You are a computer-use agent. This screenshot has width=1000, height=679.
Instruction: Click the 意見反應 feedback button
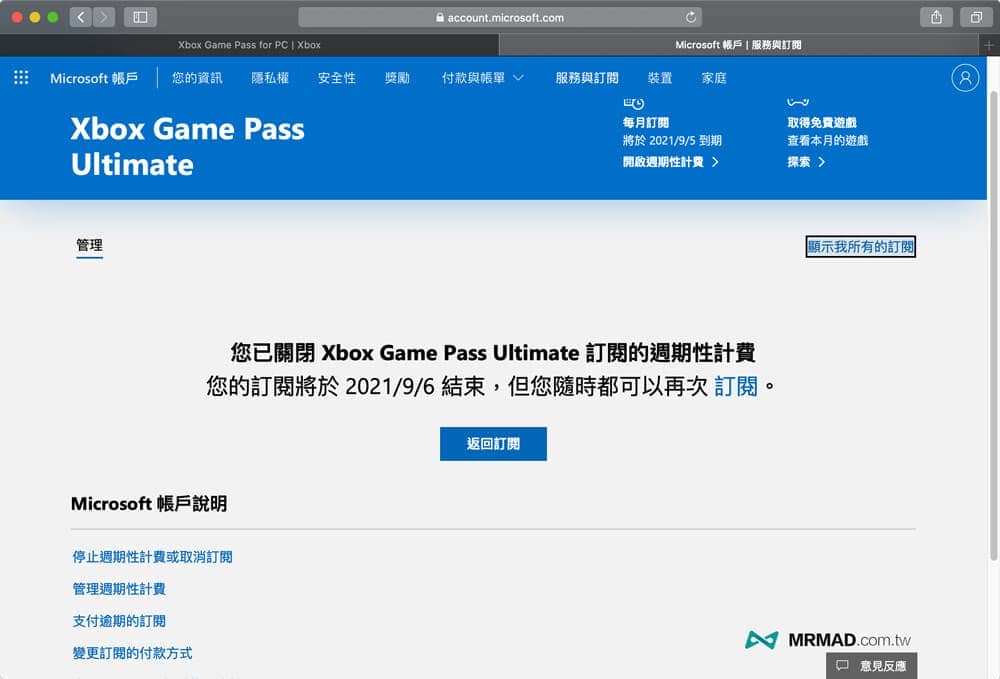(x=872, y=666)
